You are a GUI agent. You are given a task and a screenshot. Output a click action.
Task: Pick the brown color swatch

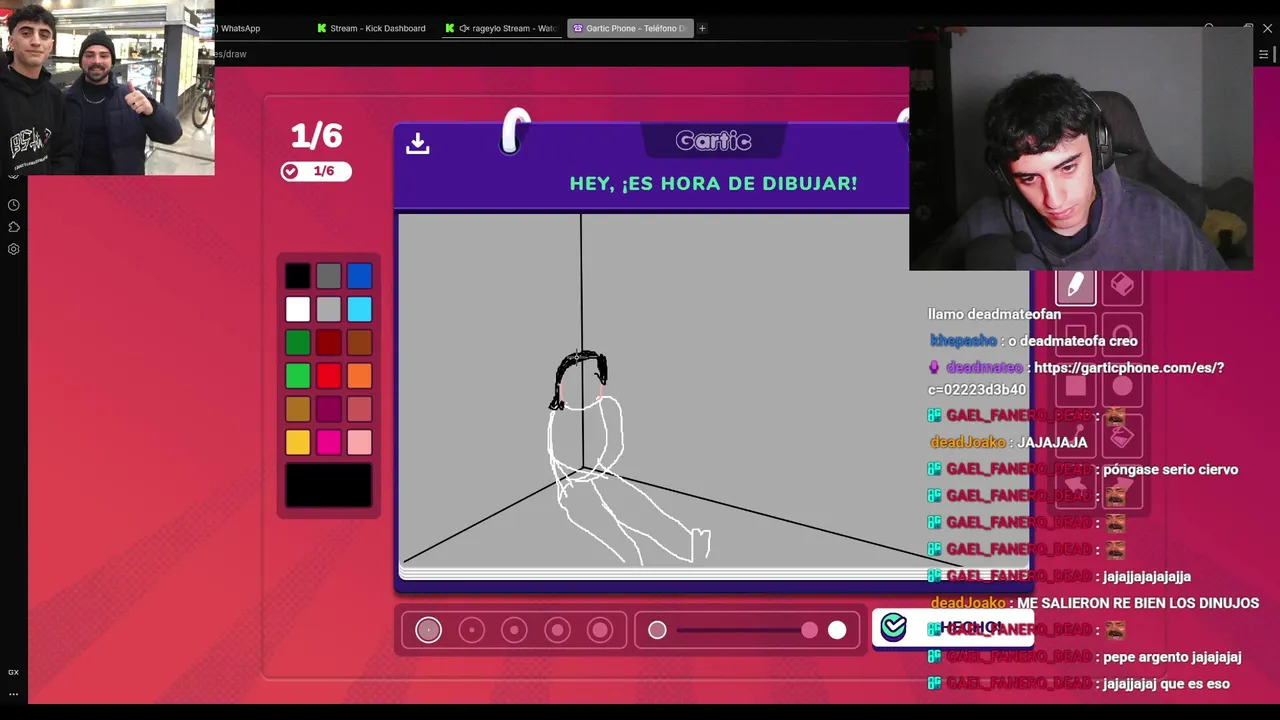(360, 343)
